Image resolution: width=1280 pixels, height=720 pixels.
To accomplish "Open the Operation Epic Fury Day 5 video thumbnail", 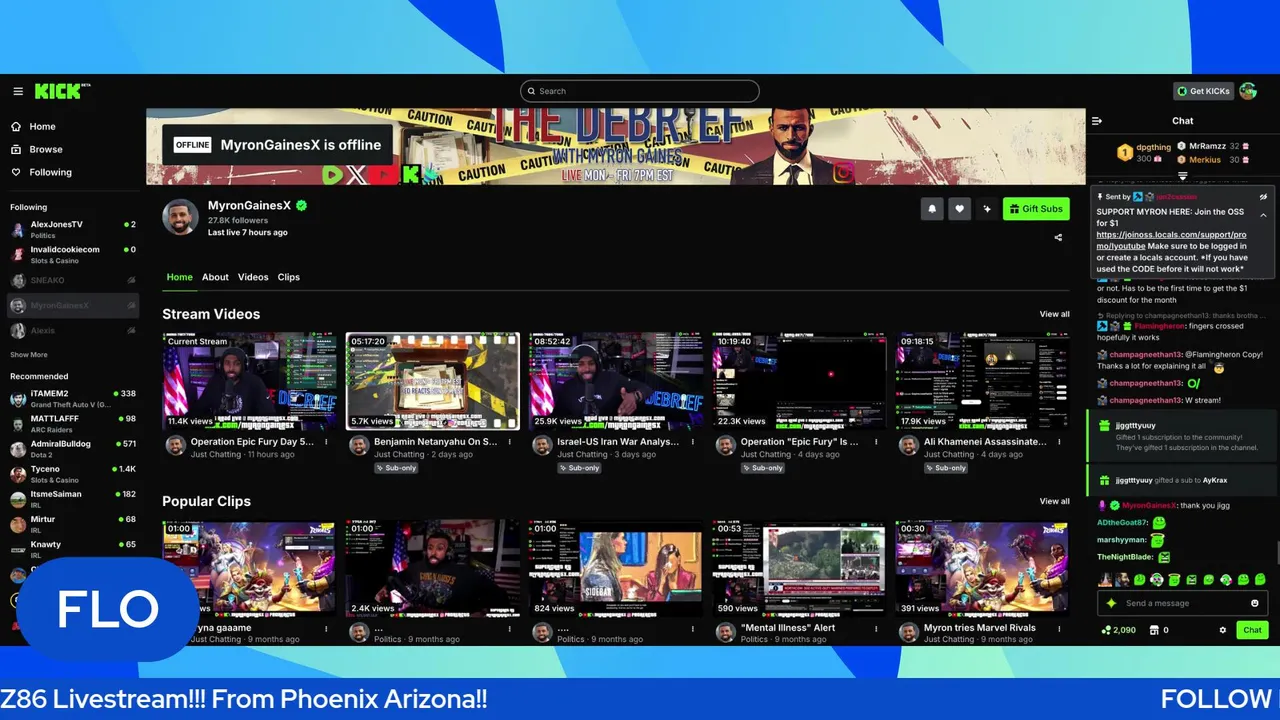I will tap(250, 381).
